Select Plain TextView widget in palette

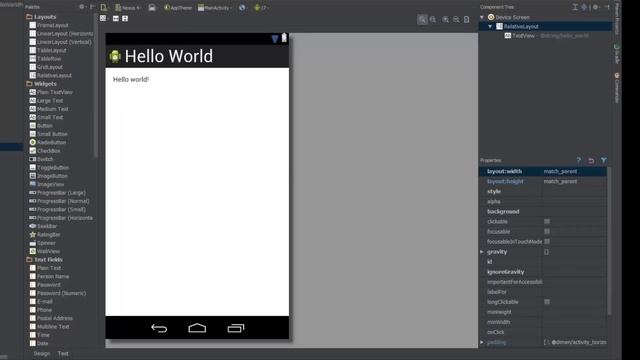pos(51,92)
